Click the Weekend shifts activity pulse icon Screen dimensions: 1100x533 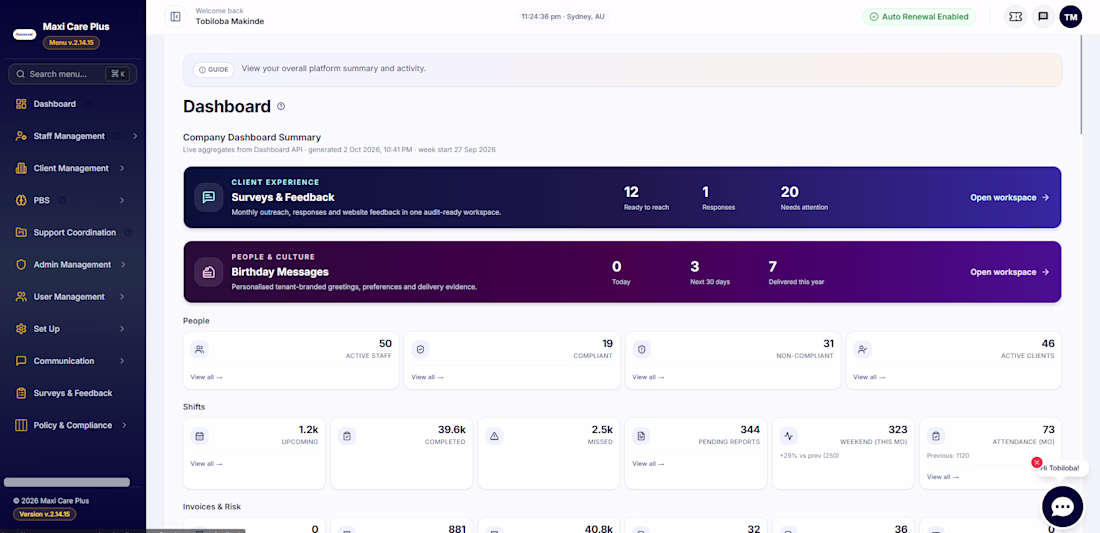(x=789, y=436)
